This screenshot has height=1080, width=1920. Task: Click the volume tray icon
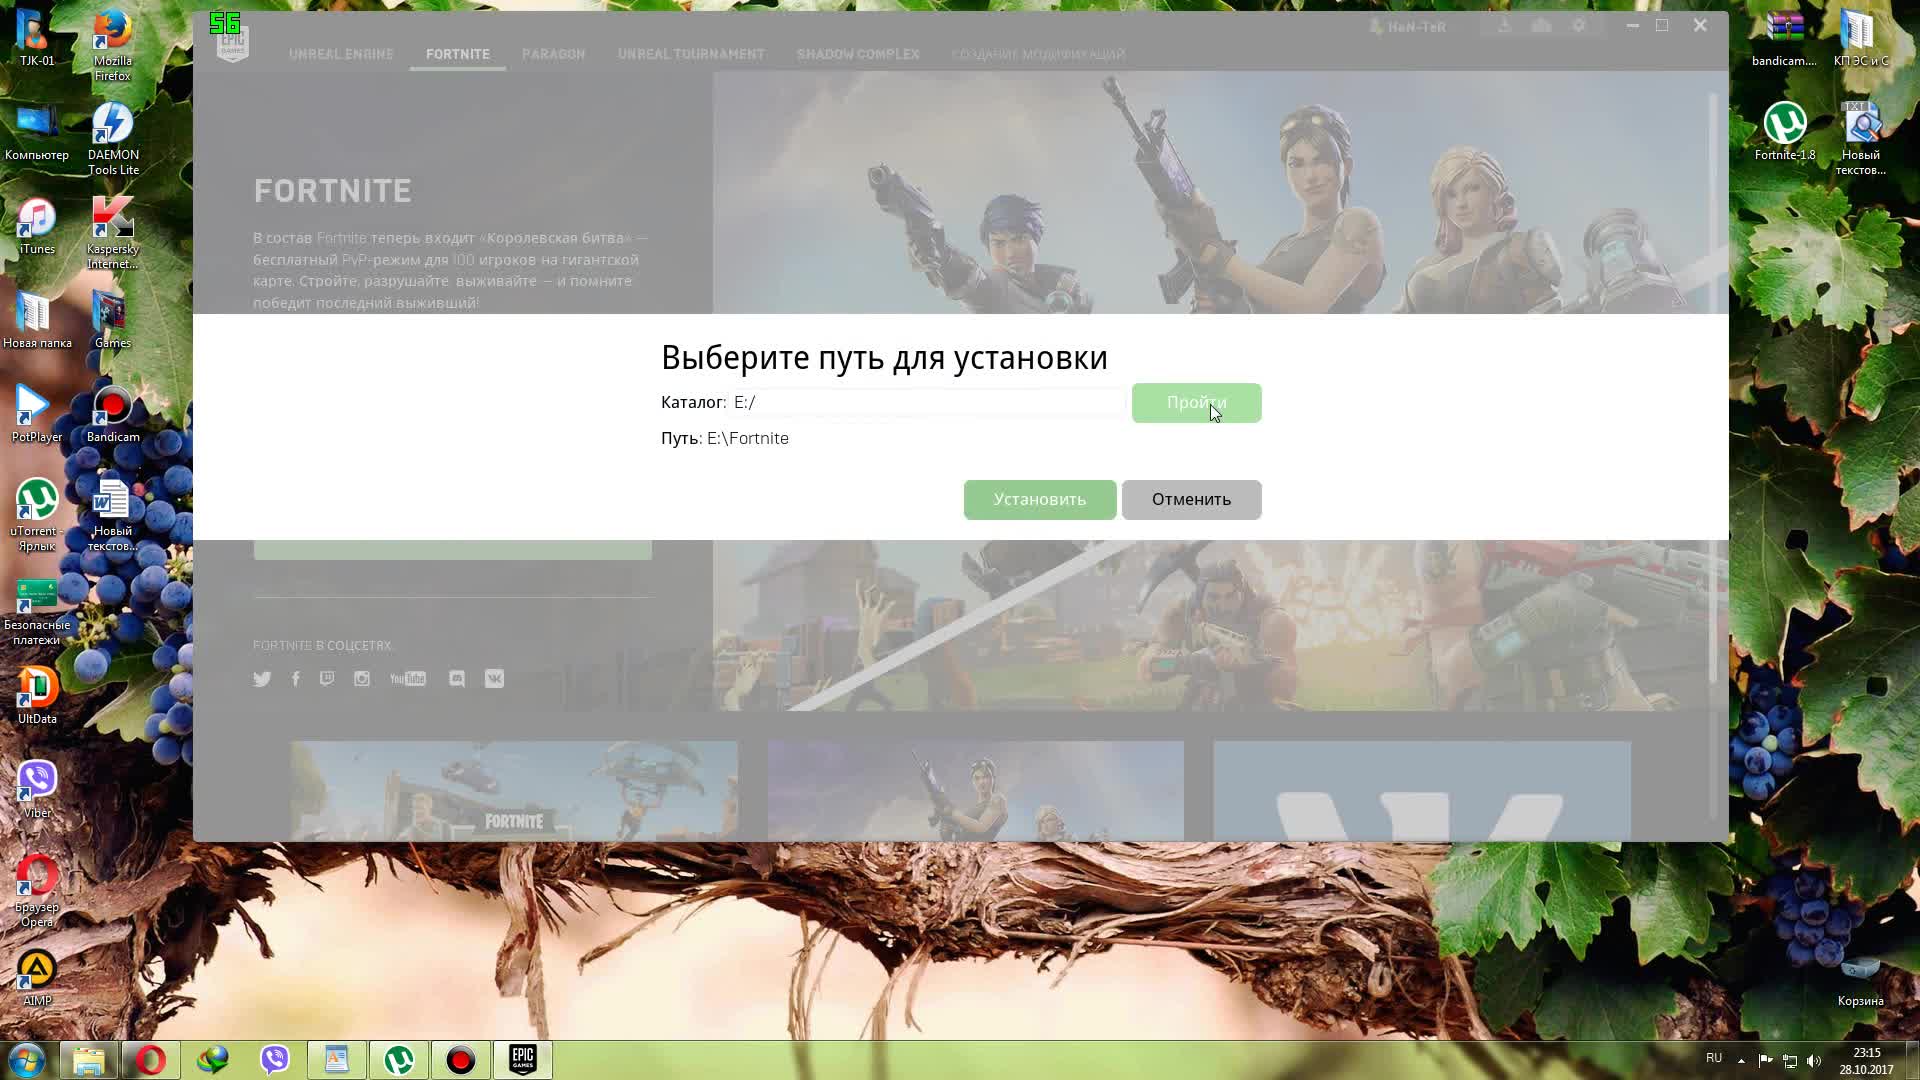1814,1060
